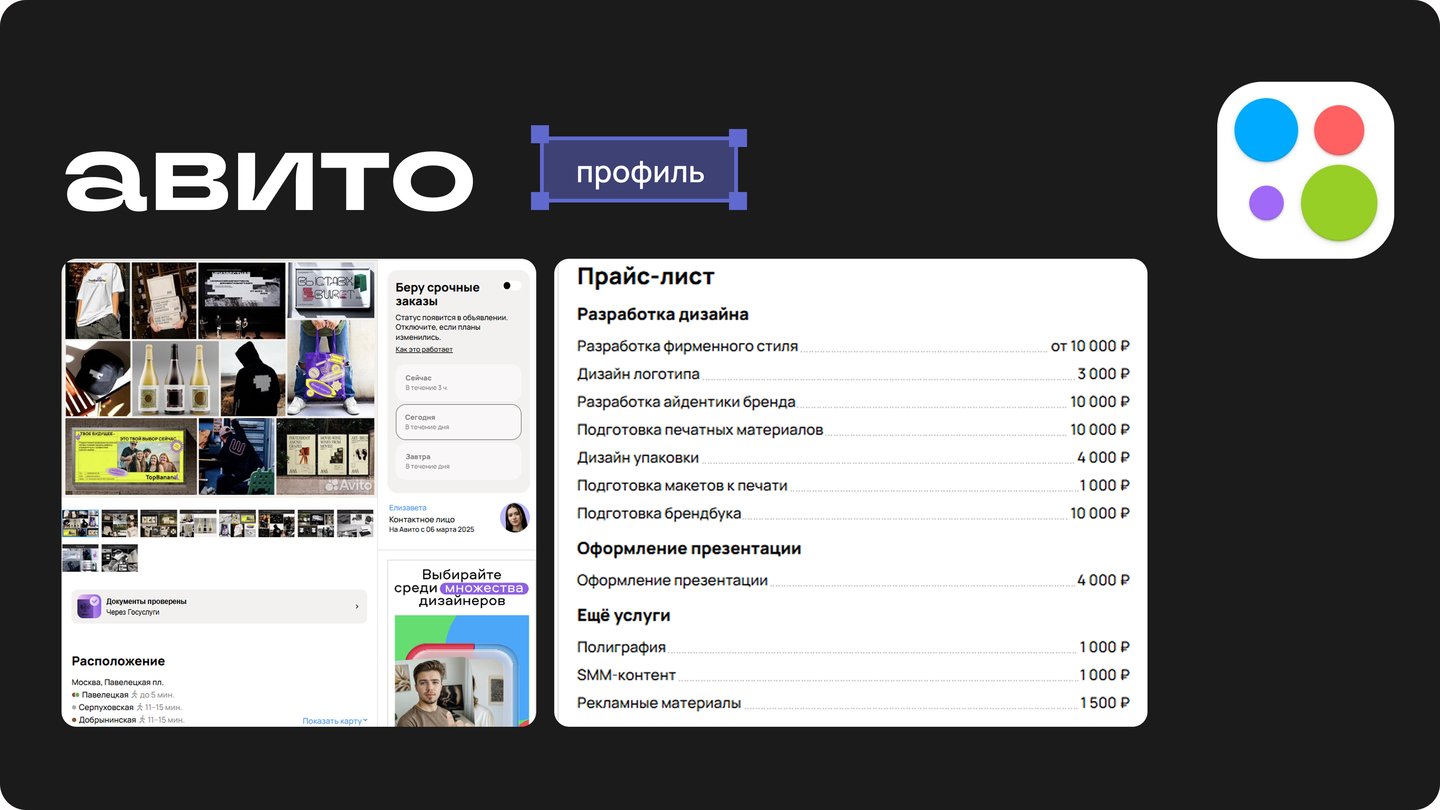Click the "SMM-контент" price row

pyautogui.click(x=854, y=675)
